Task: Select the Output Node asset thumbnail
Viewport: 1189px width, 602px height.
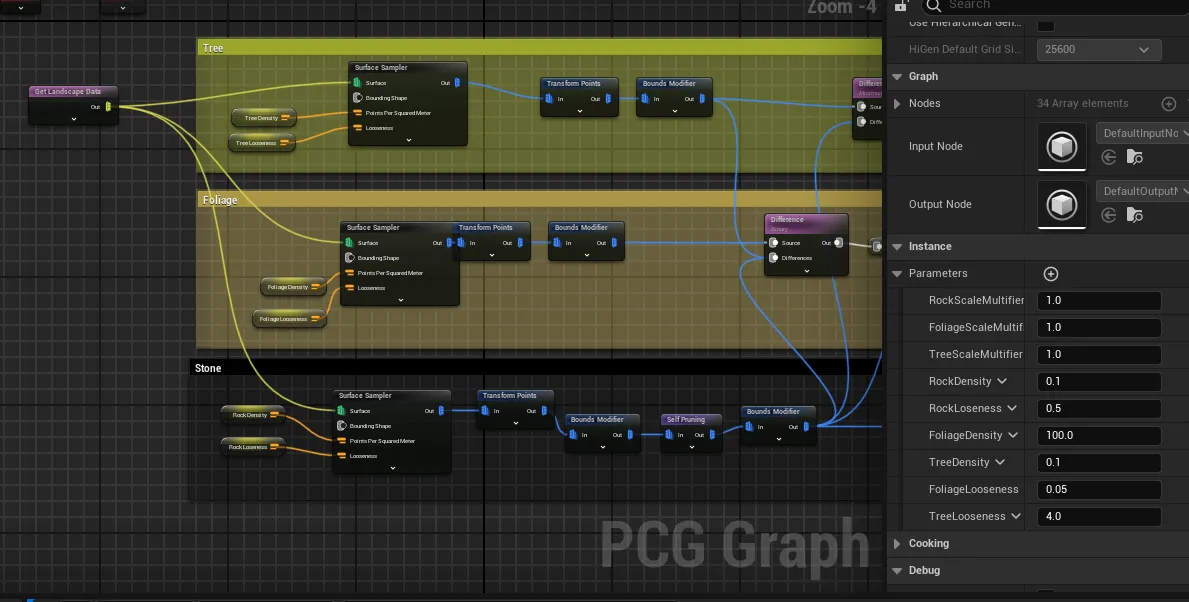Action: pyautogui.click(x=1062, y=205)
